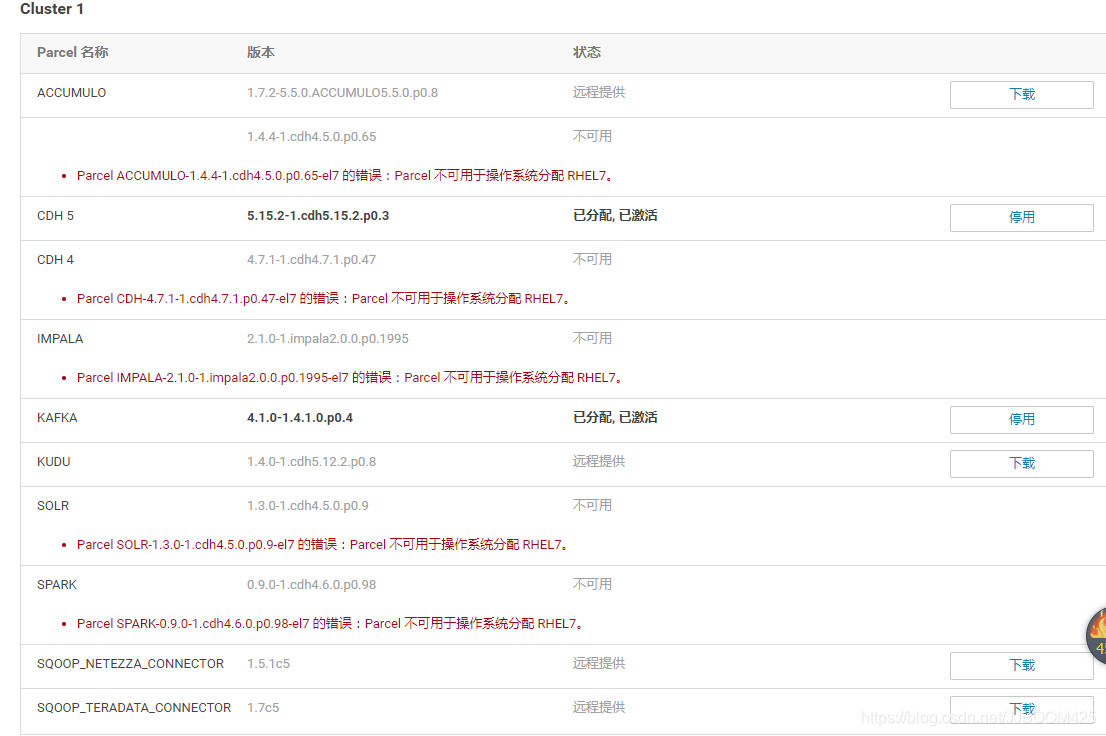Click the '版本' column header
The image size is (1106, 736).
click(x=260, y=52)
